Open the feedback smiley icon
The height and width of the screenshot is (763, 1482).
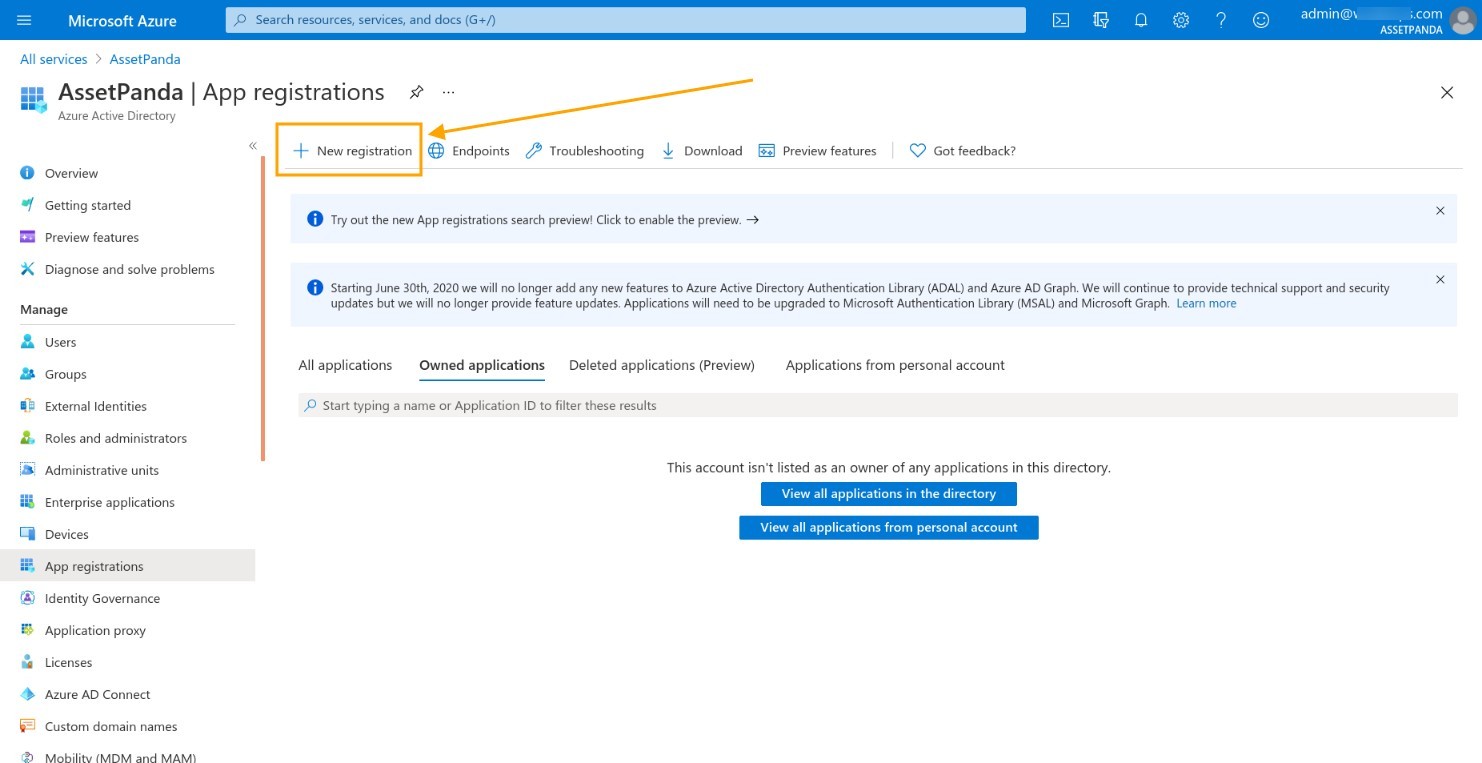pyautogui.click(x=1261, y=20)
